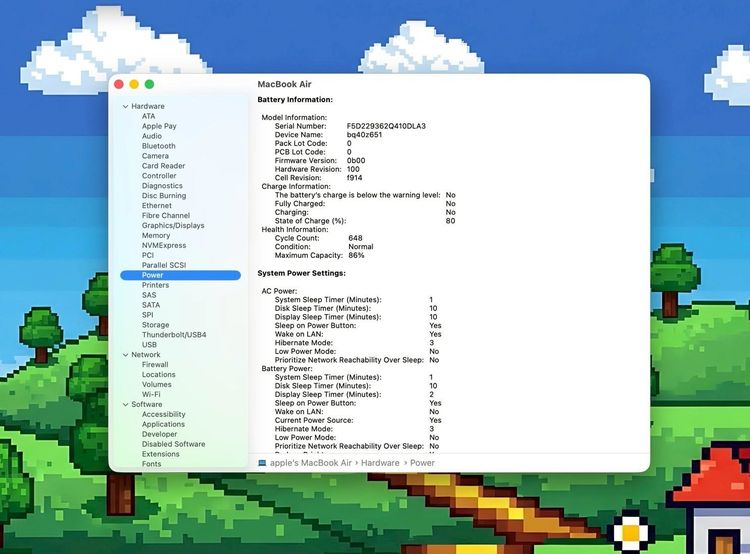Click Hardware in the path bar
This screenshot has height=554, width=750.
(380, 463)
